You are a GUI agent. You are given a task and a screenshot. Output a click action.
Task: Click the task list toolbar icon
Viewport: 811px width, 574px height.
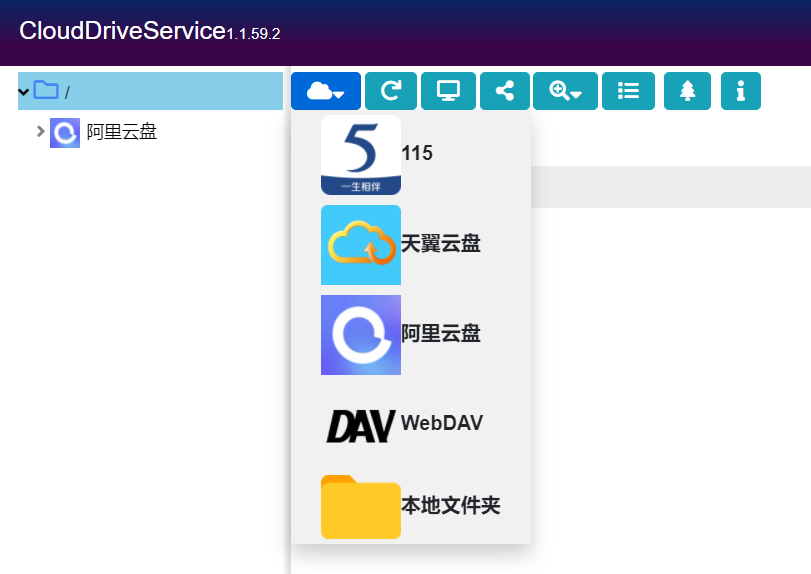point(628,91)
